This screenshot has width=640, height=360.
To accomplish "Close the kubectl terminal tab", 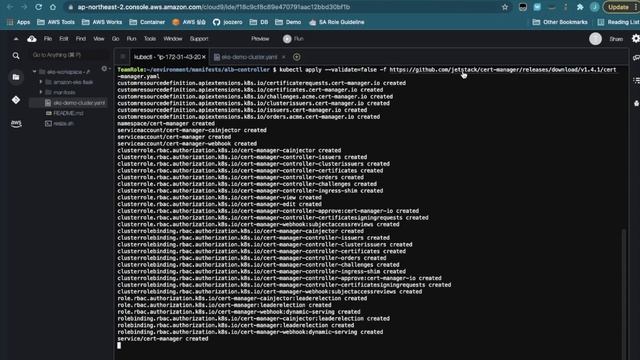I will click(204, 57).
